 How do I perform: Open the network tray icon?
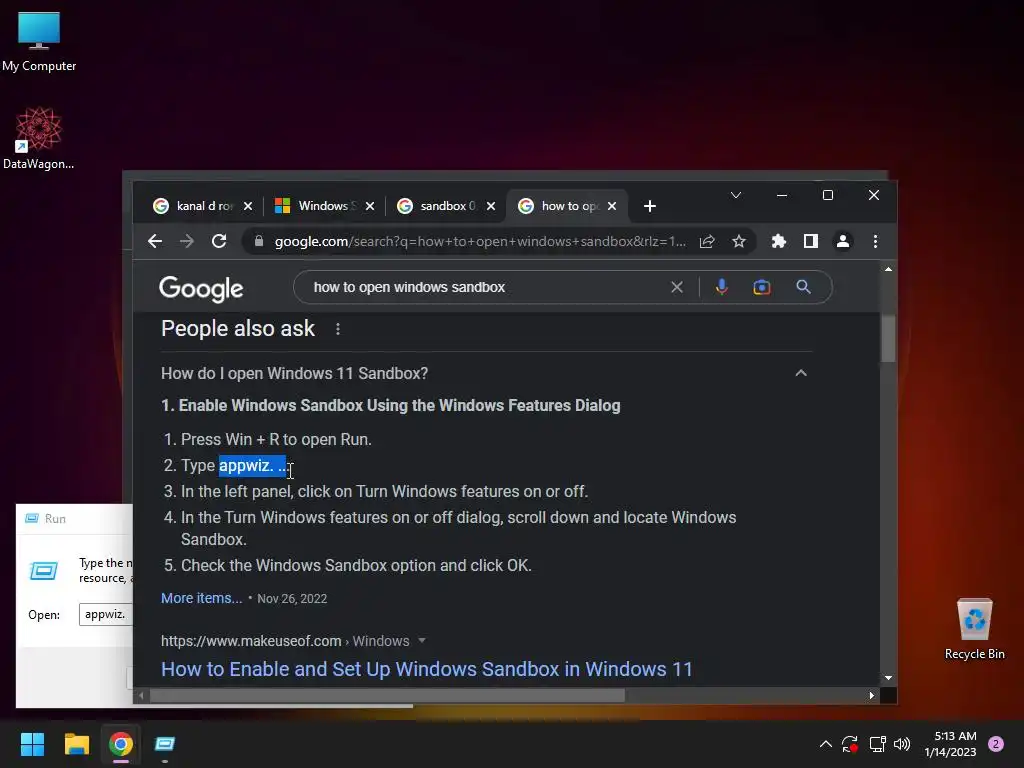(x=877, y=744)
